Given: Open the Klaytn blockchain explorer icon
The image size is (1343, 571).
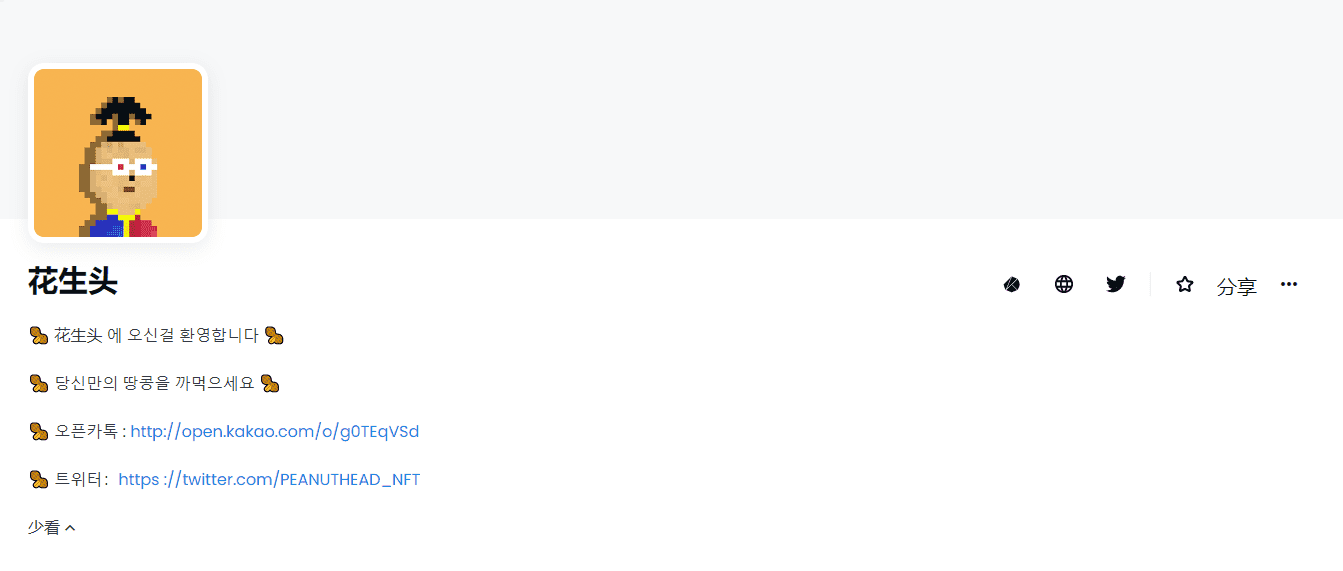Looking at the screenshot, I should [1012, 285].
